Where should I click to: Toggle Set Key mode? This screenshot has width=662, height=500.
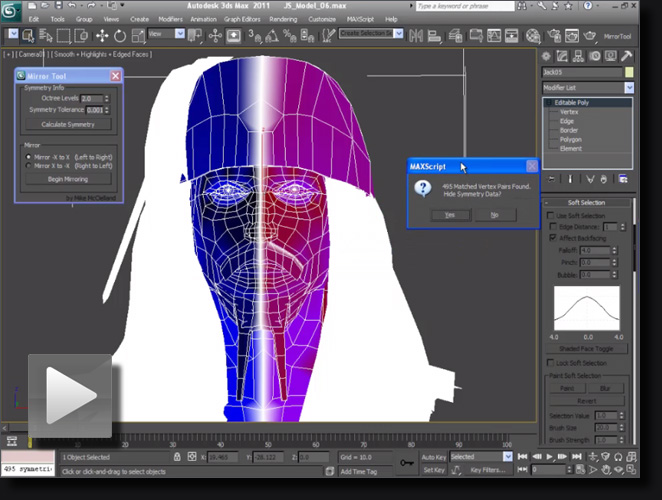[434, 470]
